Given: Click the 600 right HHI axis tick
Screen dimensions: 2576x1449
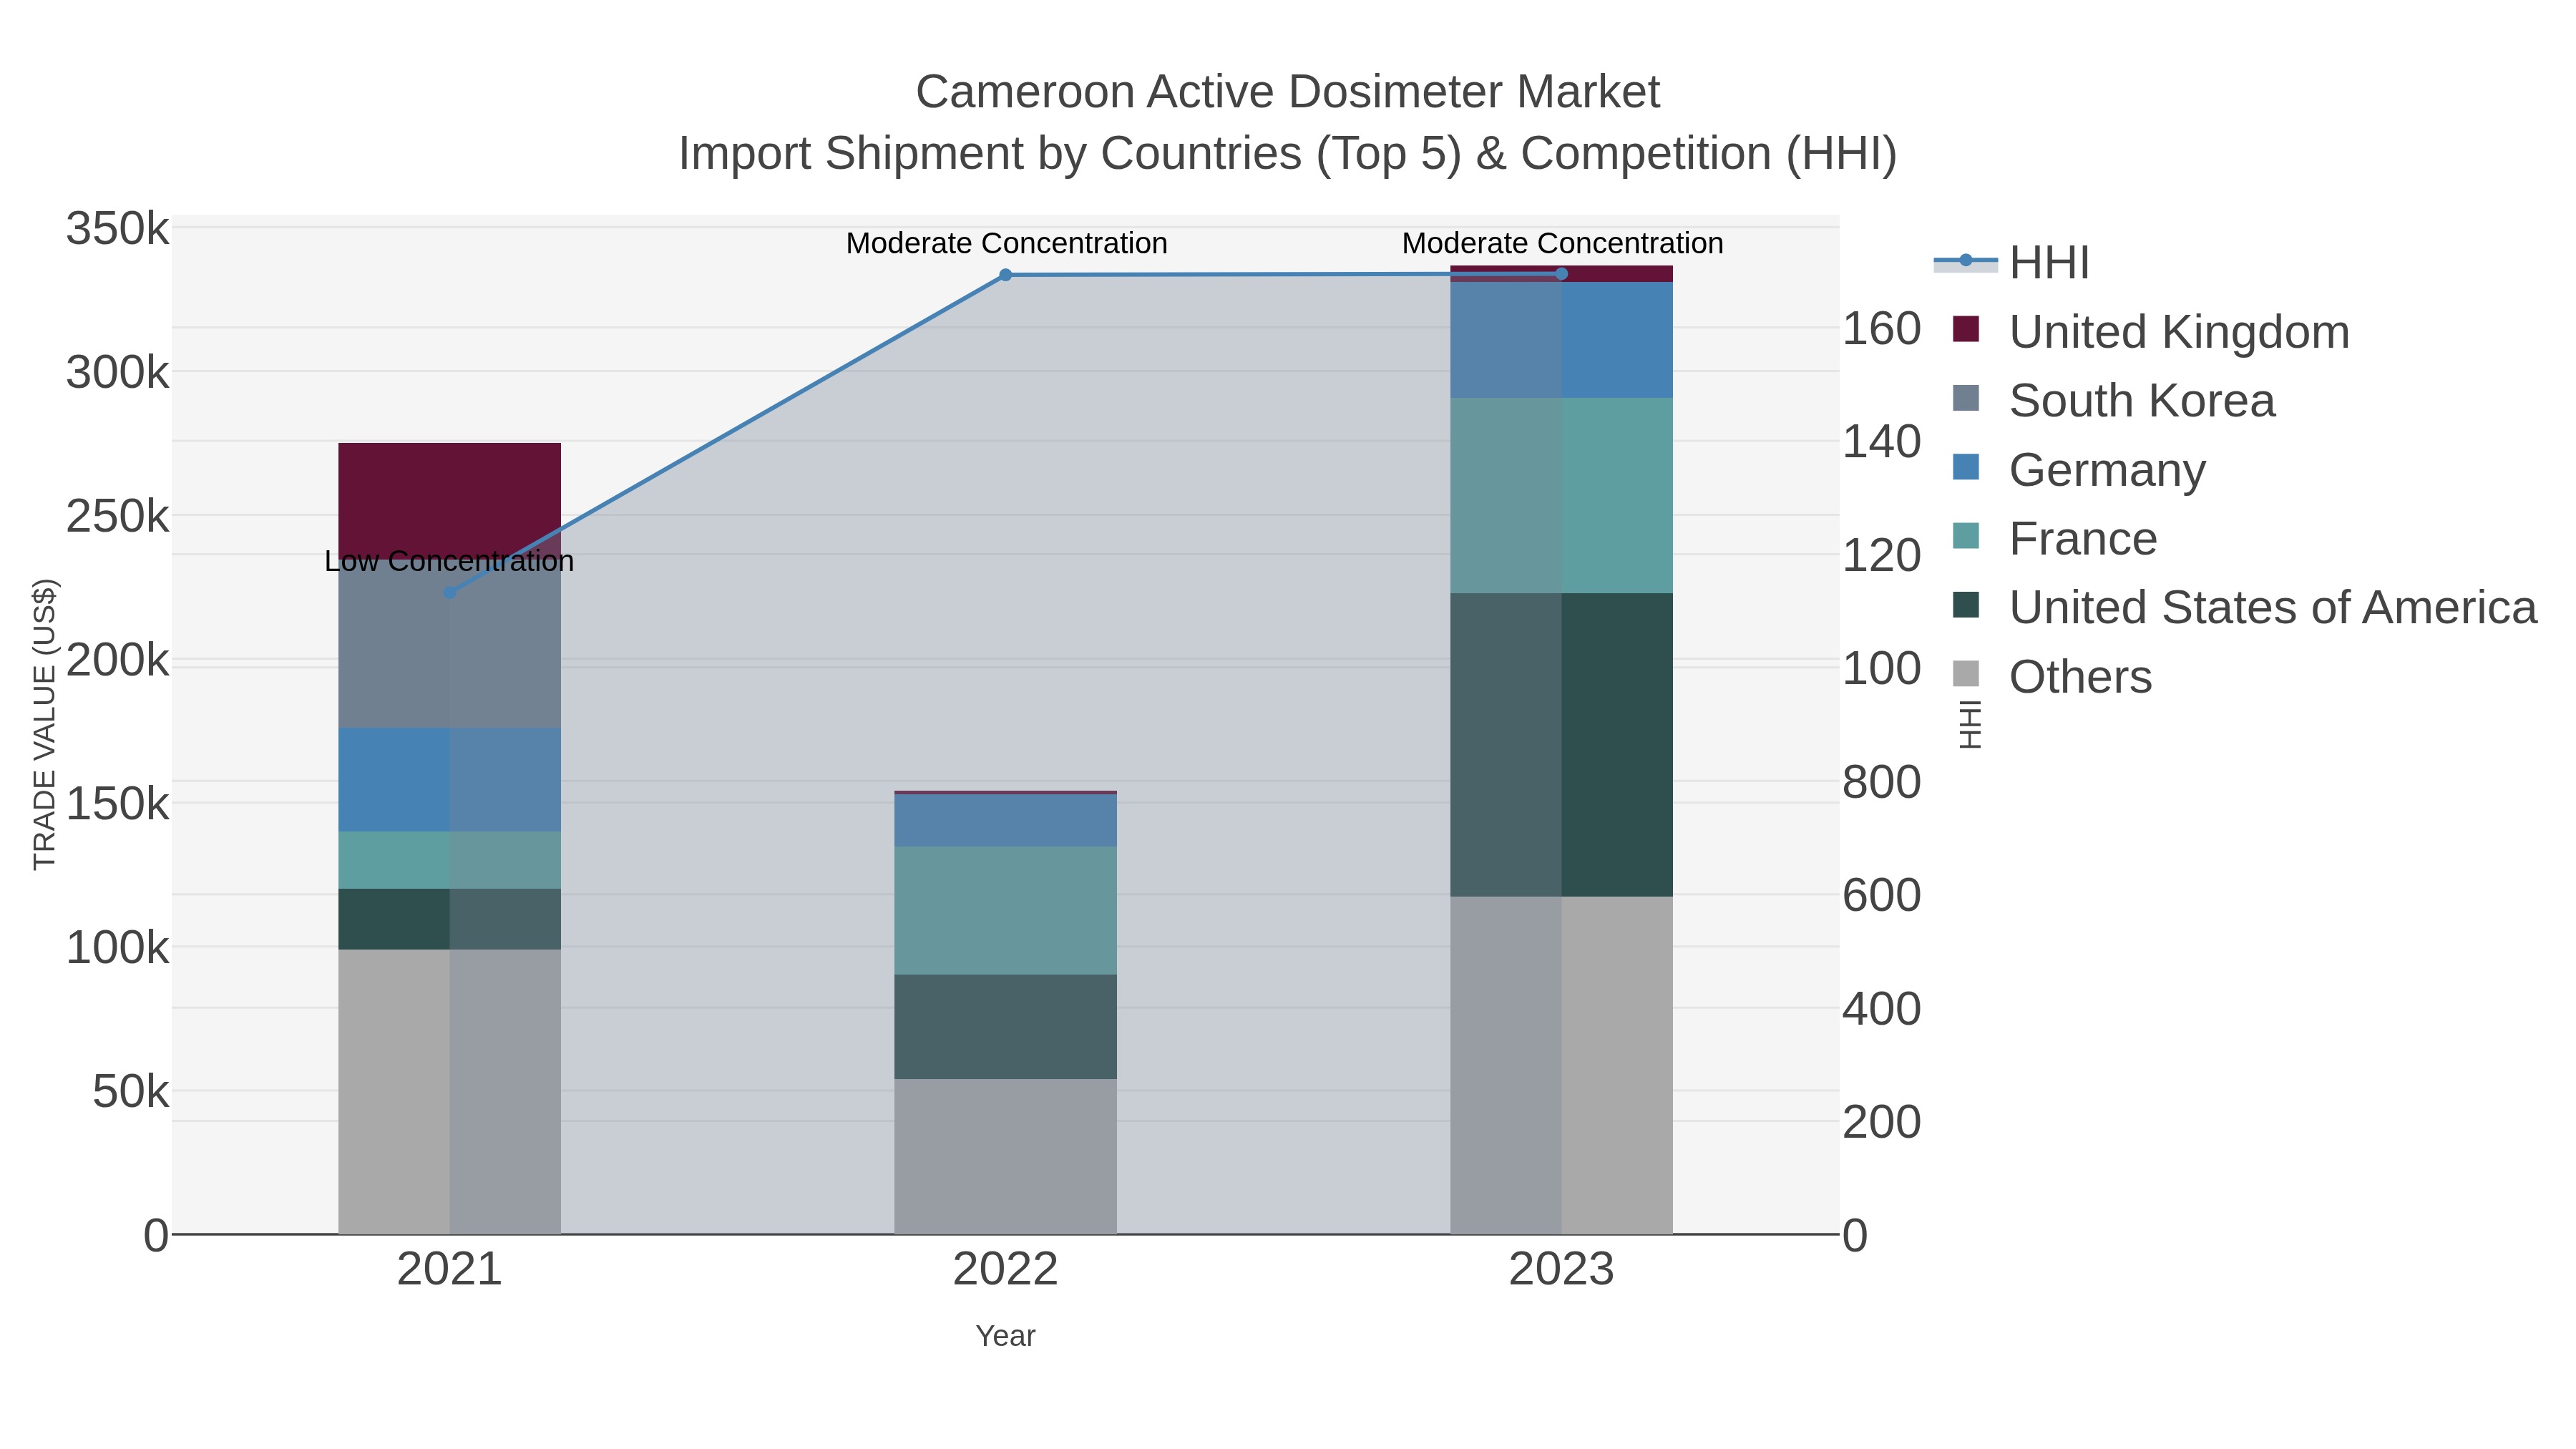Looking at the screenshot, I should [x=1882, y=895].
